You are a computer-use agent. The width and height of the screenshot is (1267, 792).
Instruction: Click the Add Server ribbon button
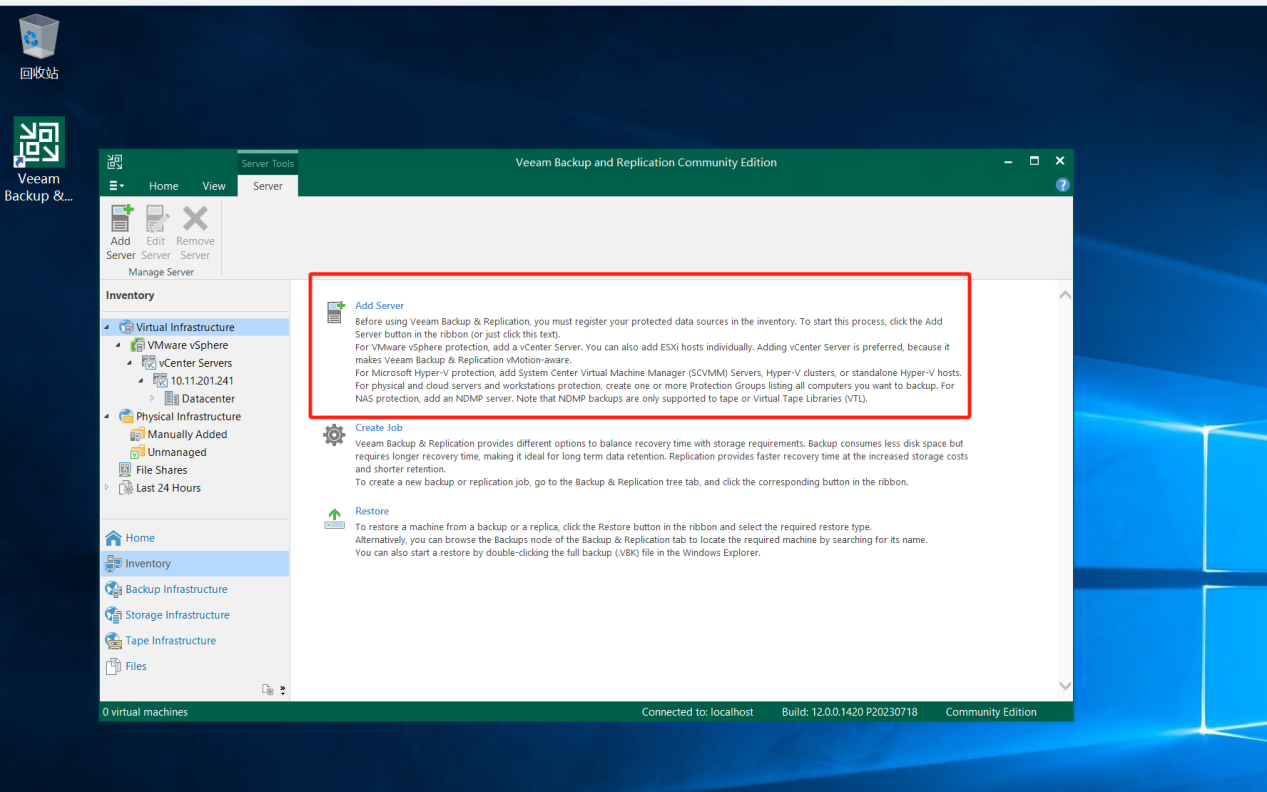pos(121,233)
